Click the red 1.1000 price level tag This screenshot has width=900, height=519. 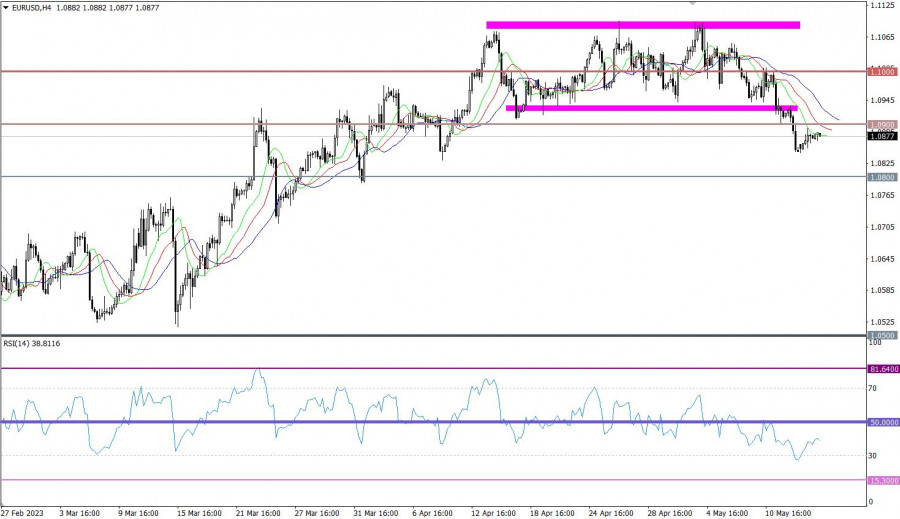coord(882,72)
